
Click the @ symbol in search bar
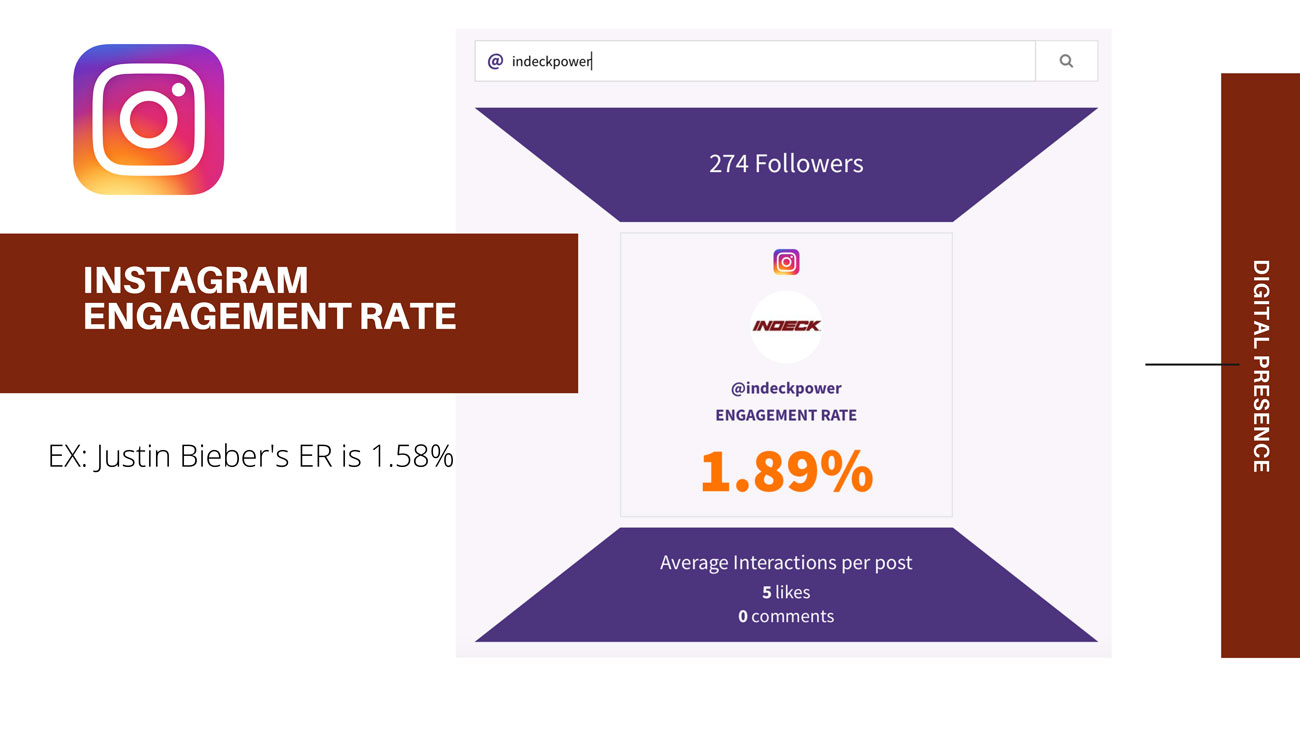[495, 62]
